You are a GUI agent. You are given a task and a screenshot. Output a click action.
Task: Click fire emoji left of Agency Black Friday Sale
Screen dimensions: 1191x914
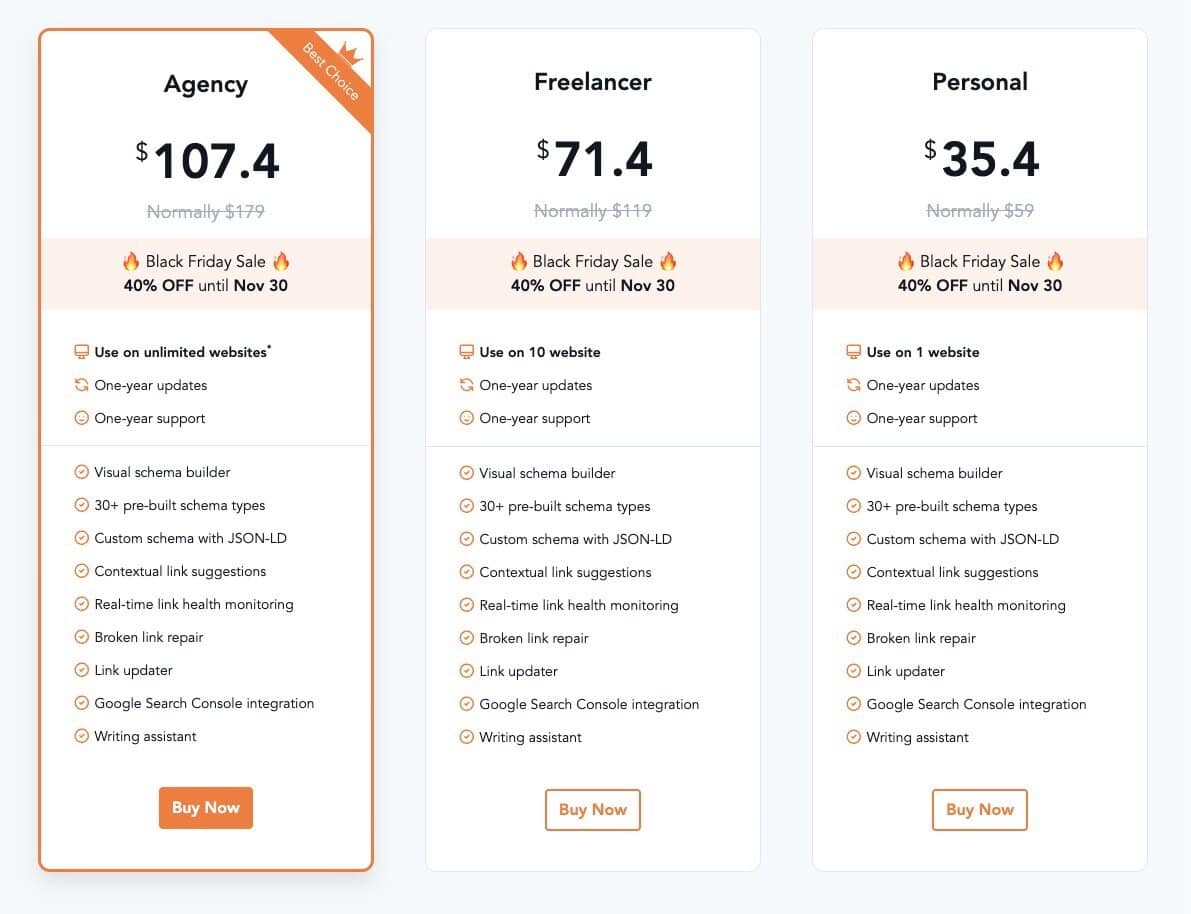[131, 262]
